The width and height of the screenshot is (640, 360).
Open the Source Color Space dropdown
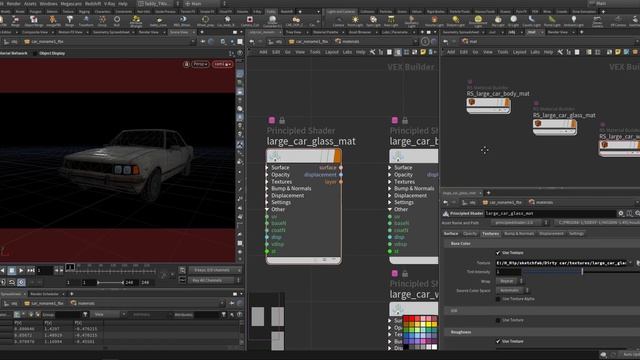click(512, 290)
